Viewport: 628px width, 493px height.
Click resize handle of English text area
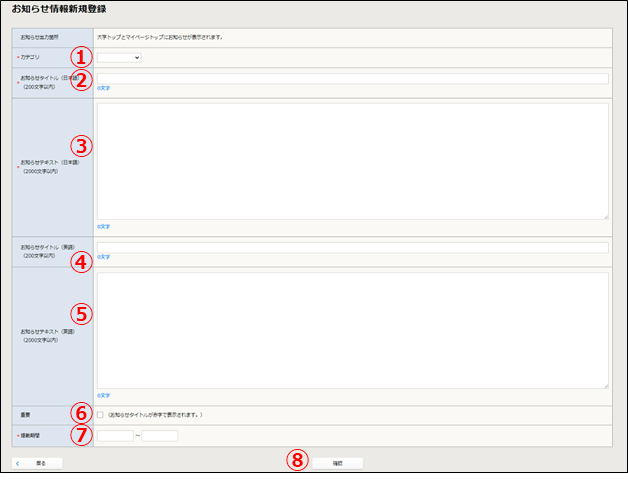pos(605,385)
